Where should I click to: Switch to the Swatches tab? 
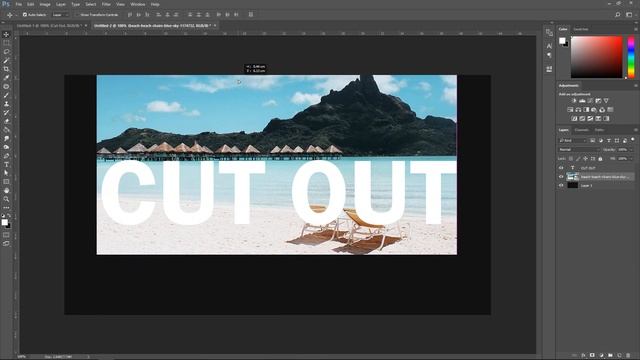(x=581, y=29)
